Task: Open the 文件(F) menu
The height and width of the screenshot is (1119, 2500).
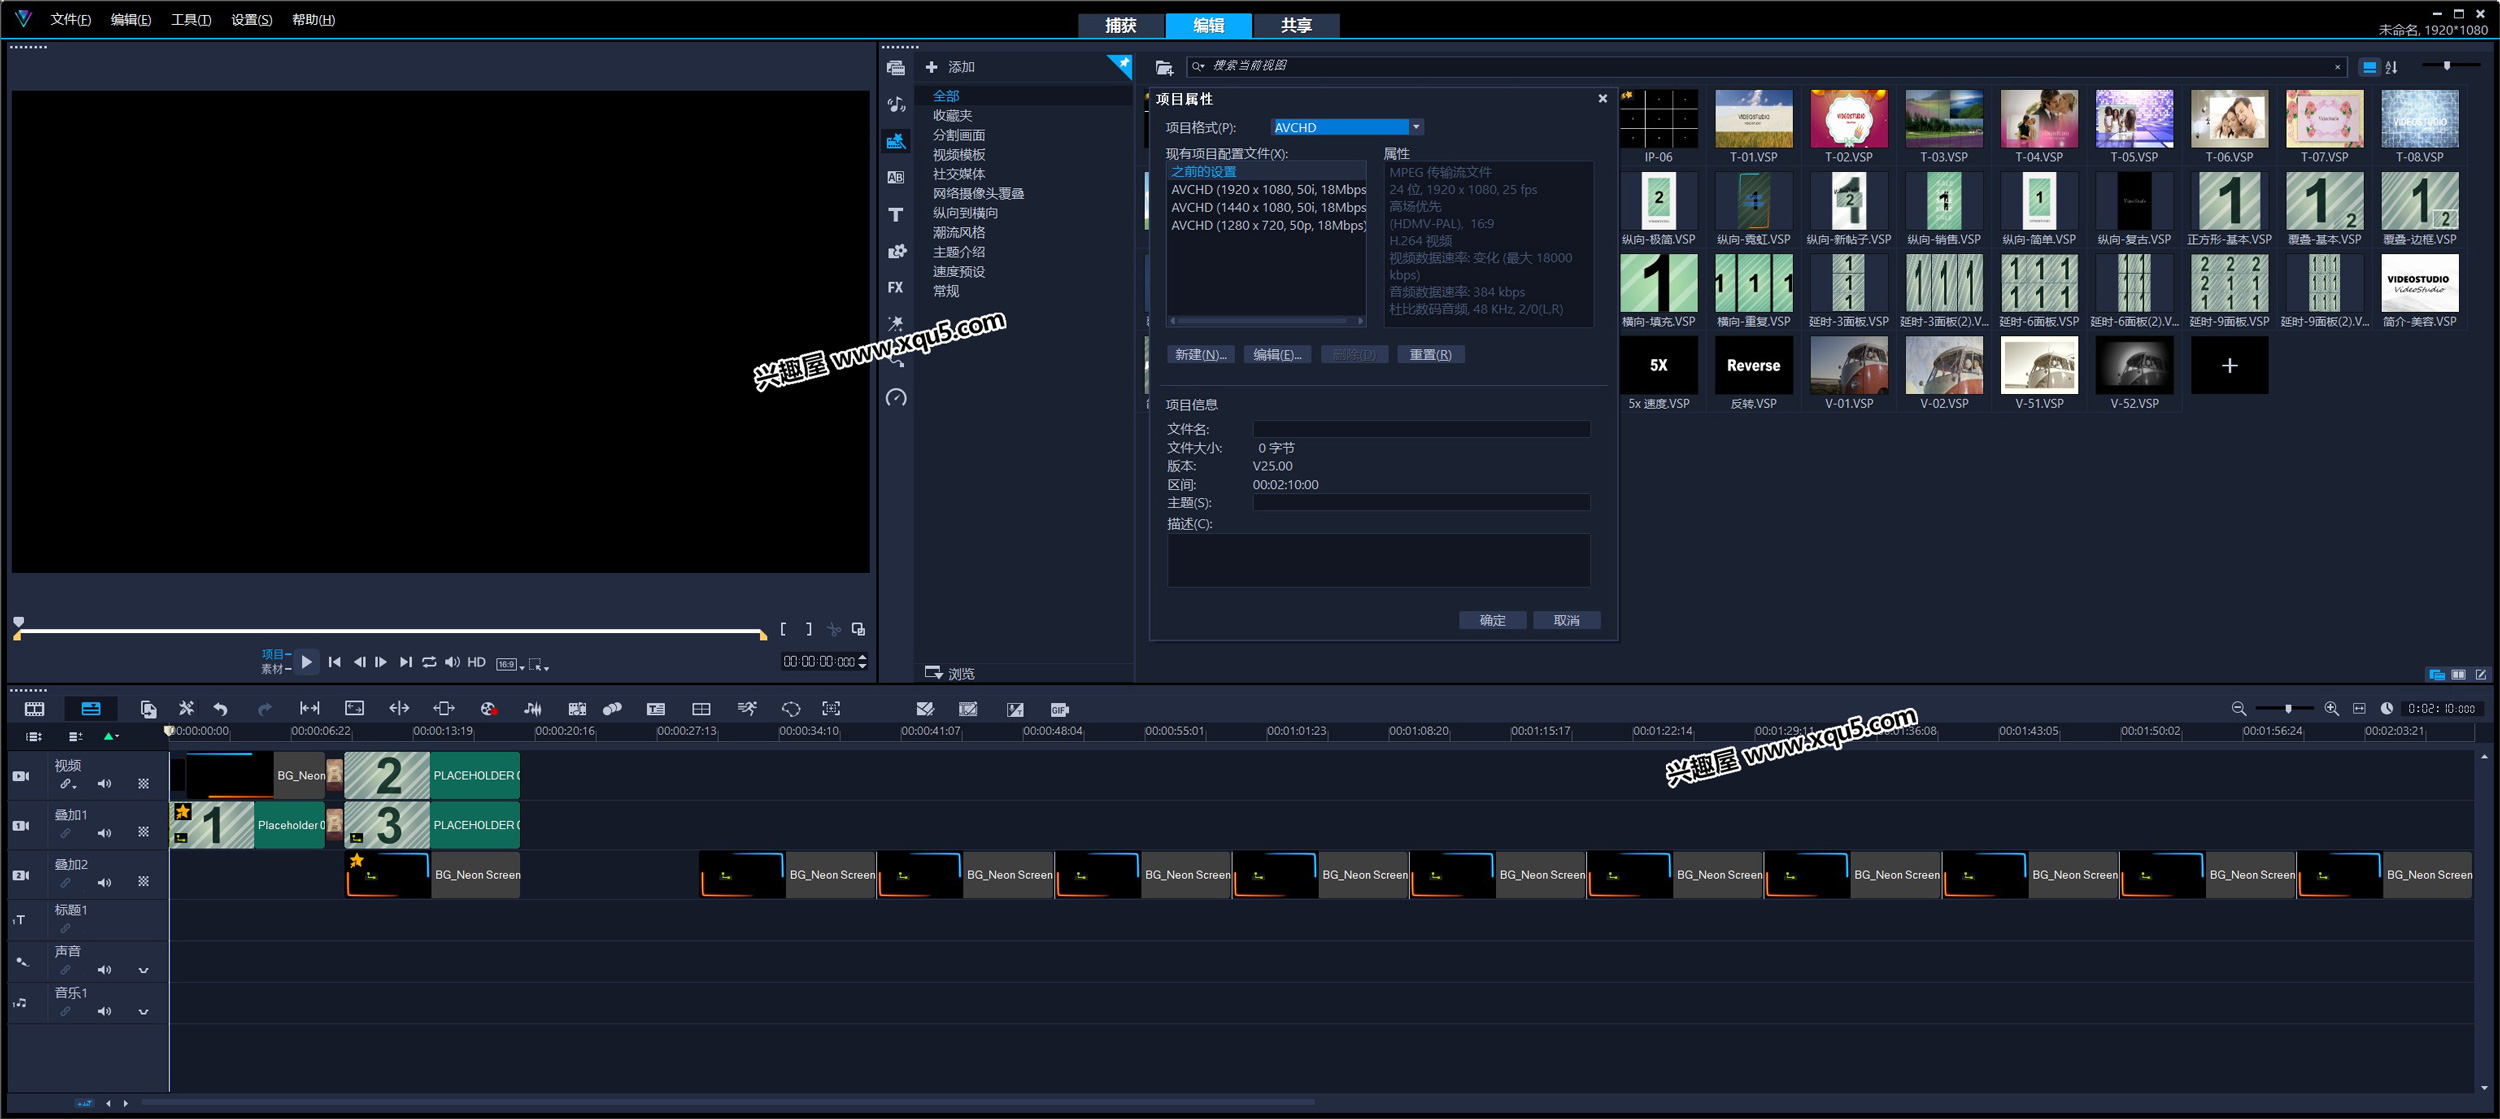Action: click(x=71, y=20)
